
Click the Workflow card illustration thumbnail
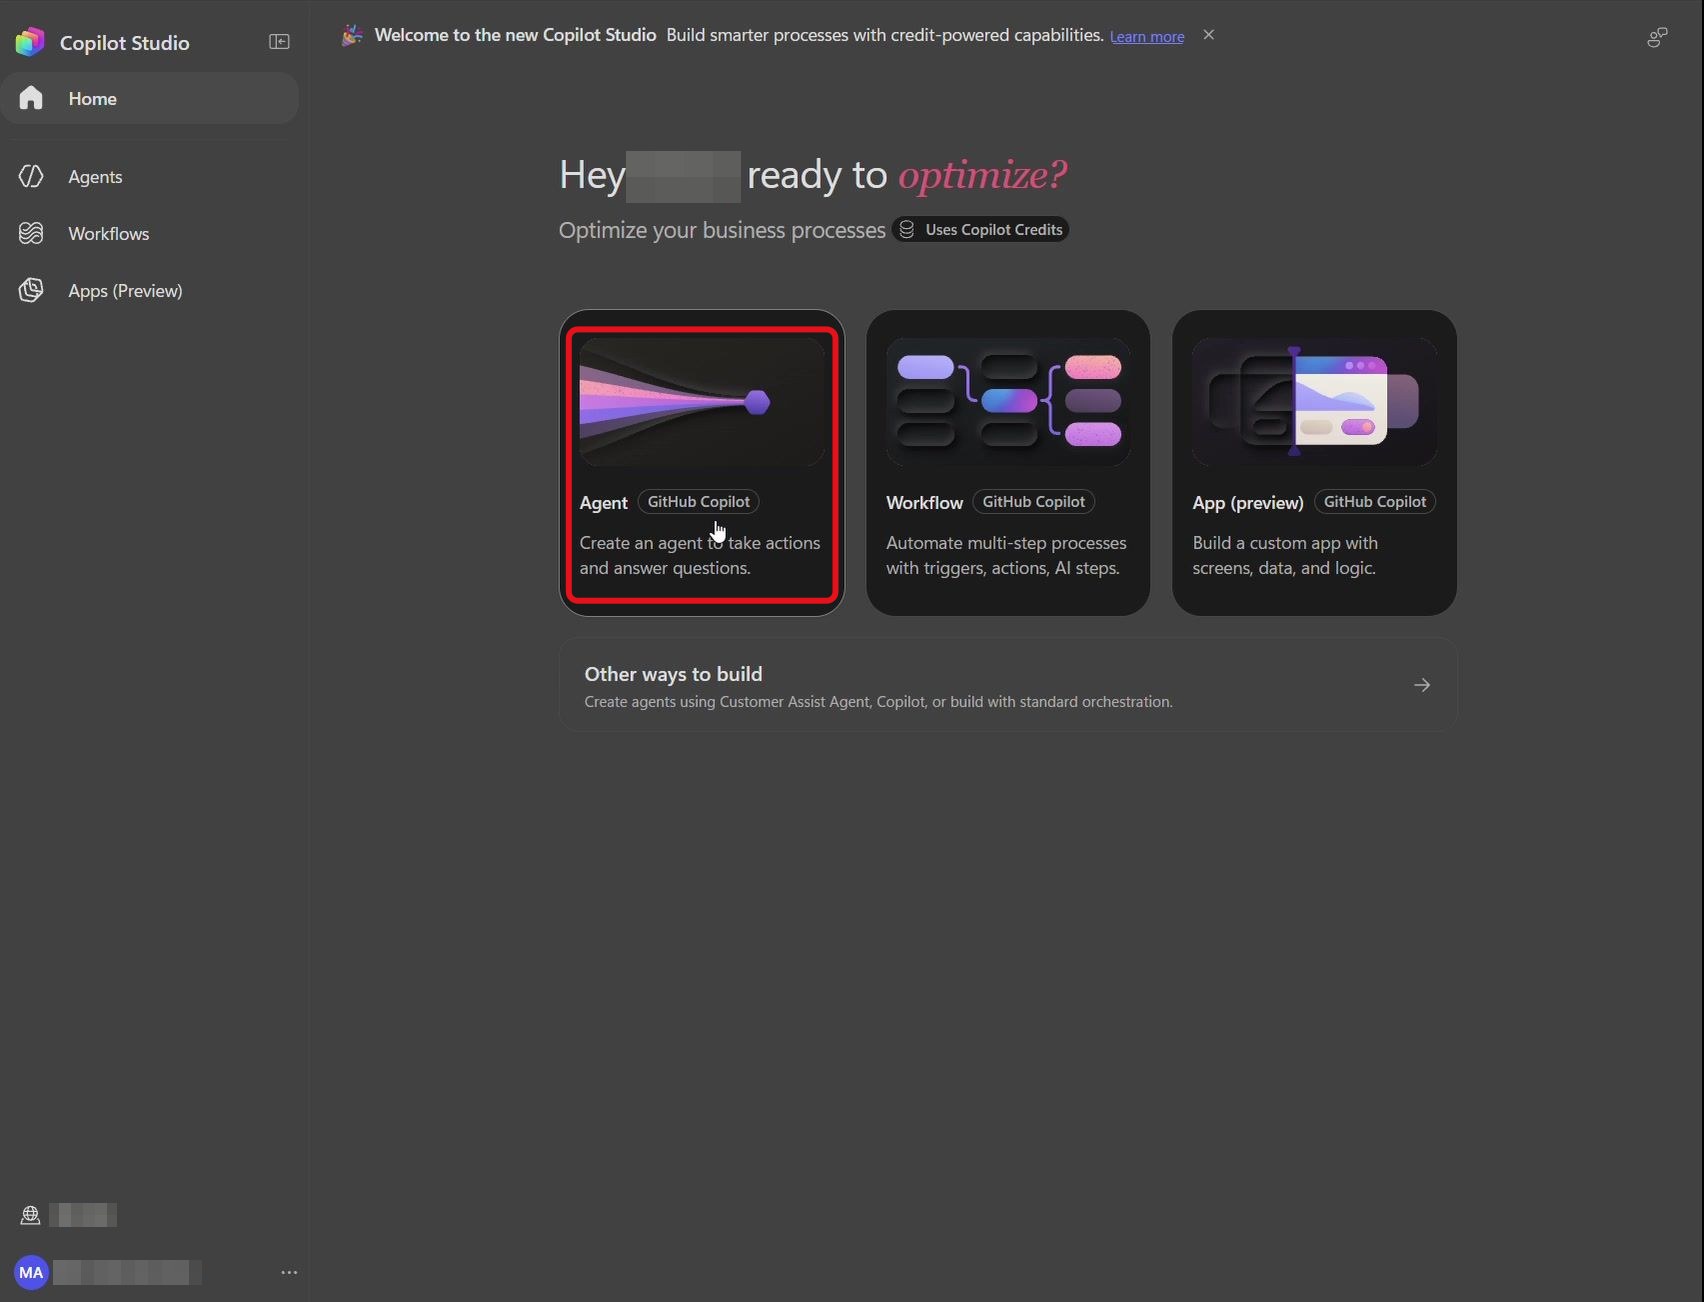point(1008,402)
